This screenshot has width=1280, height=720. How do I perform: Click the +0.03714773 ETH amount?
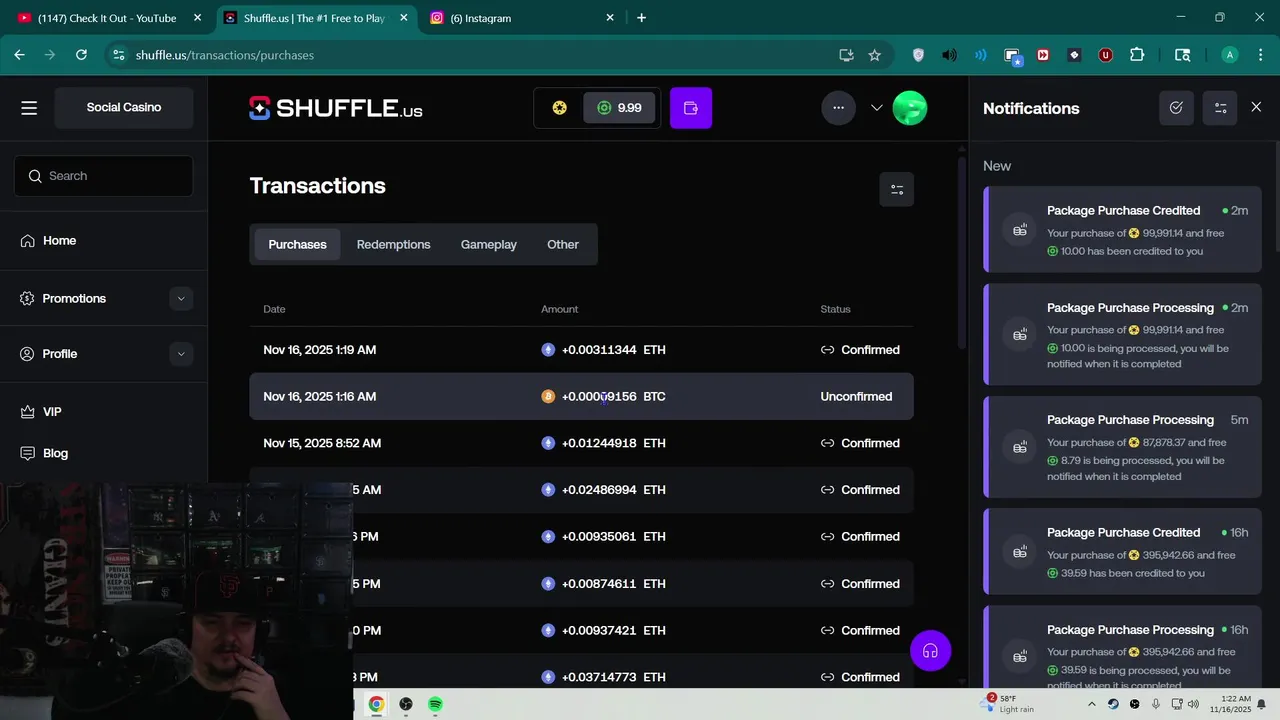coord(613,677)
